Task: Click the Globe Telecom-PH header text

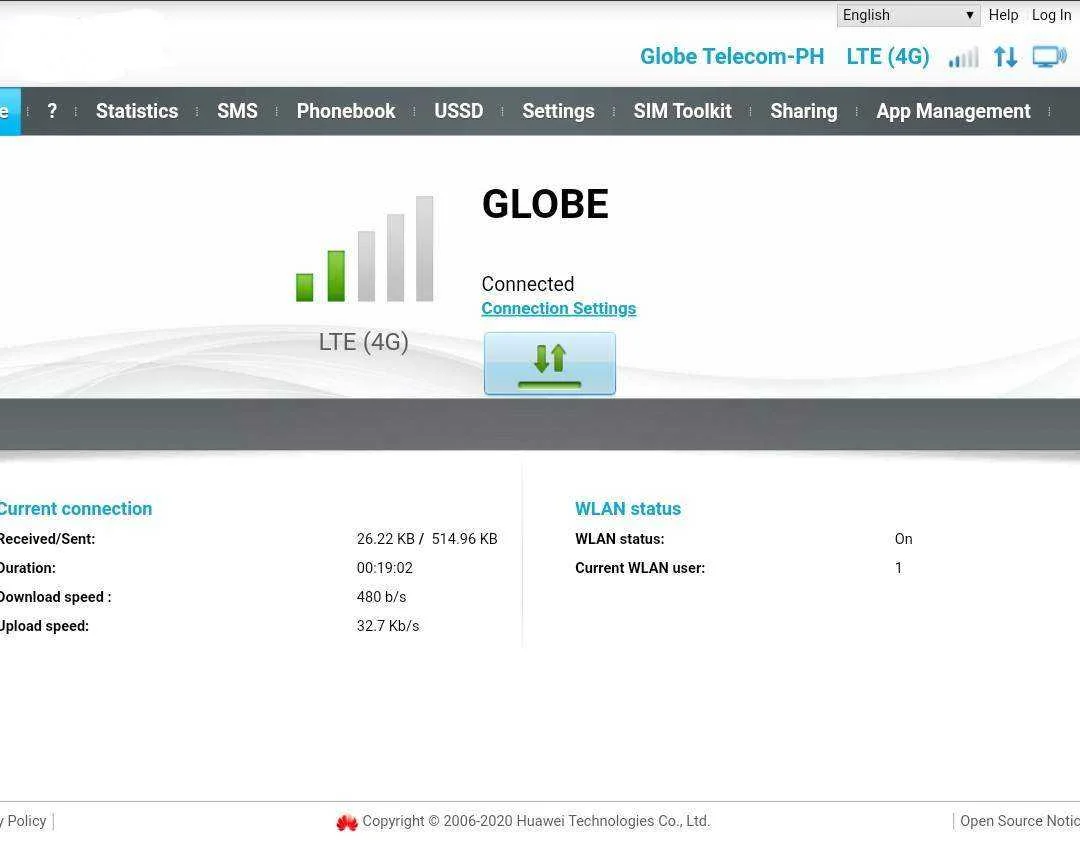Action: pyautogui.click(x=731, y=56)
